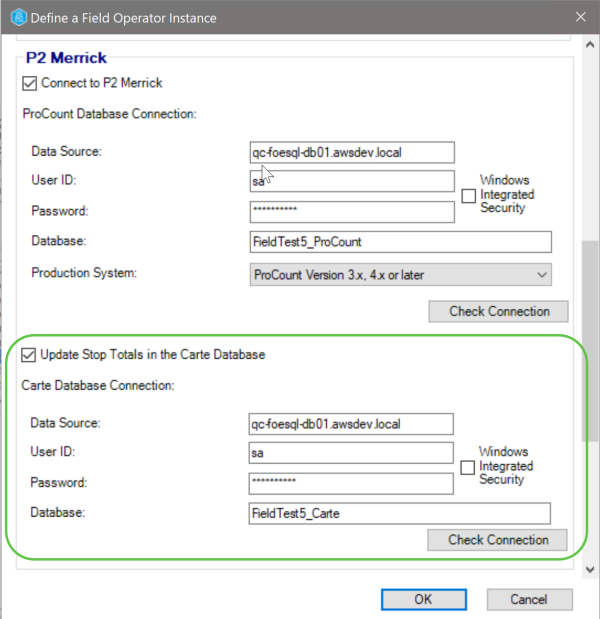Check Connection for the ProCount database
The height and width of the screenshot is (619, 600).
(x=498, y=311)
